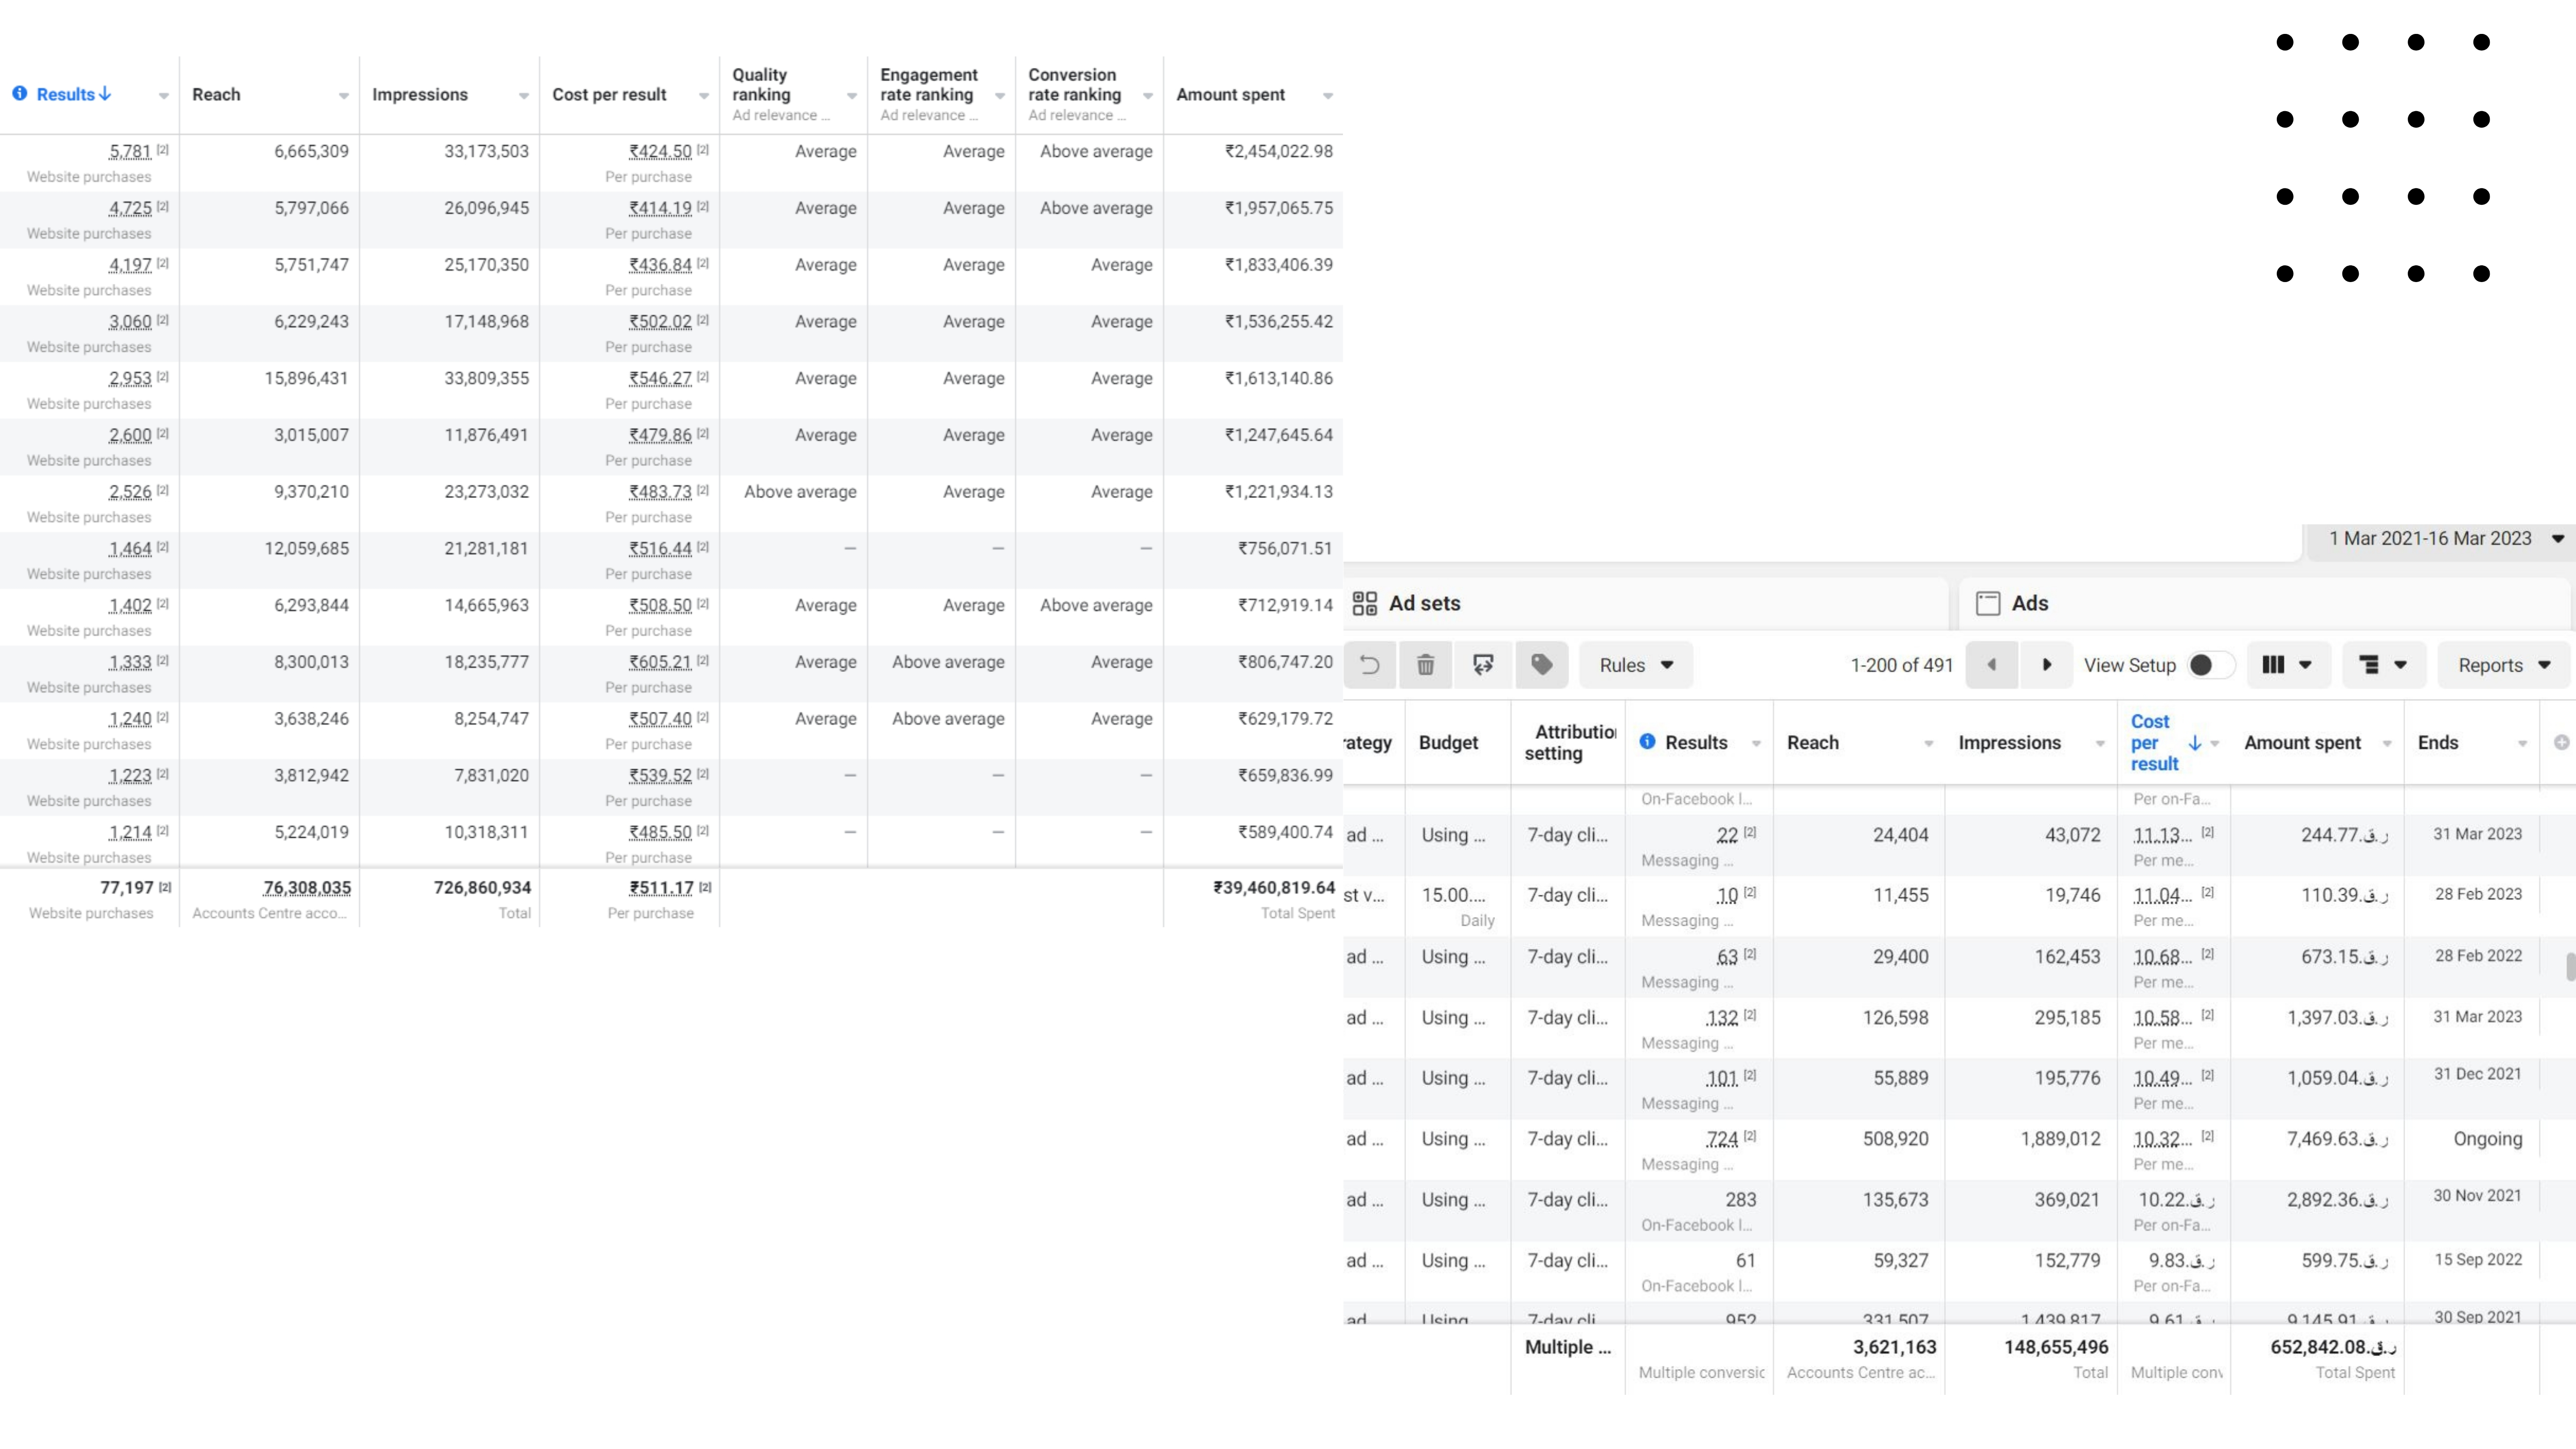Click the 132 messaging results value
The height and width of the screenshot is (1449, 2576).
(1722, 1017)
